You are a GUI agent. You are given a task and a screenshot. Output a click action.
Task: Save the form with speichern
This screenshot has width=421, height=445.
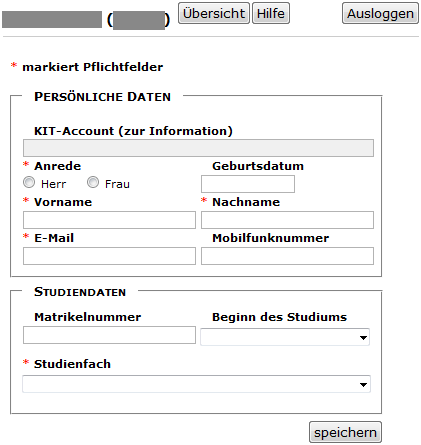345,432
